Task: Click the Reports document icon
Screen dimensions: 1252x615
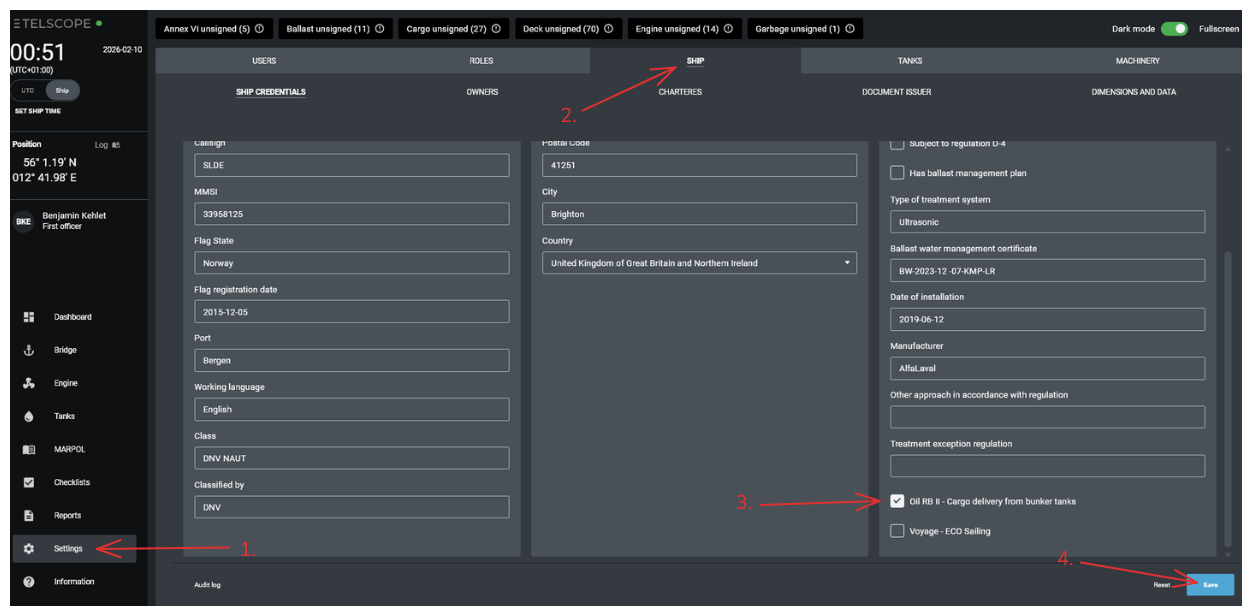Action: point(29,515)
